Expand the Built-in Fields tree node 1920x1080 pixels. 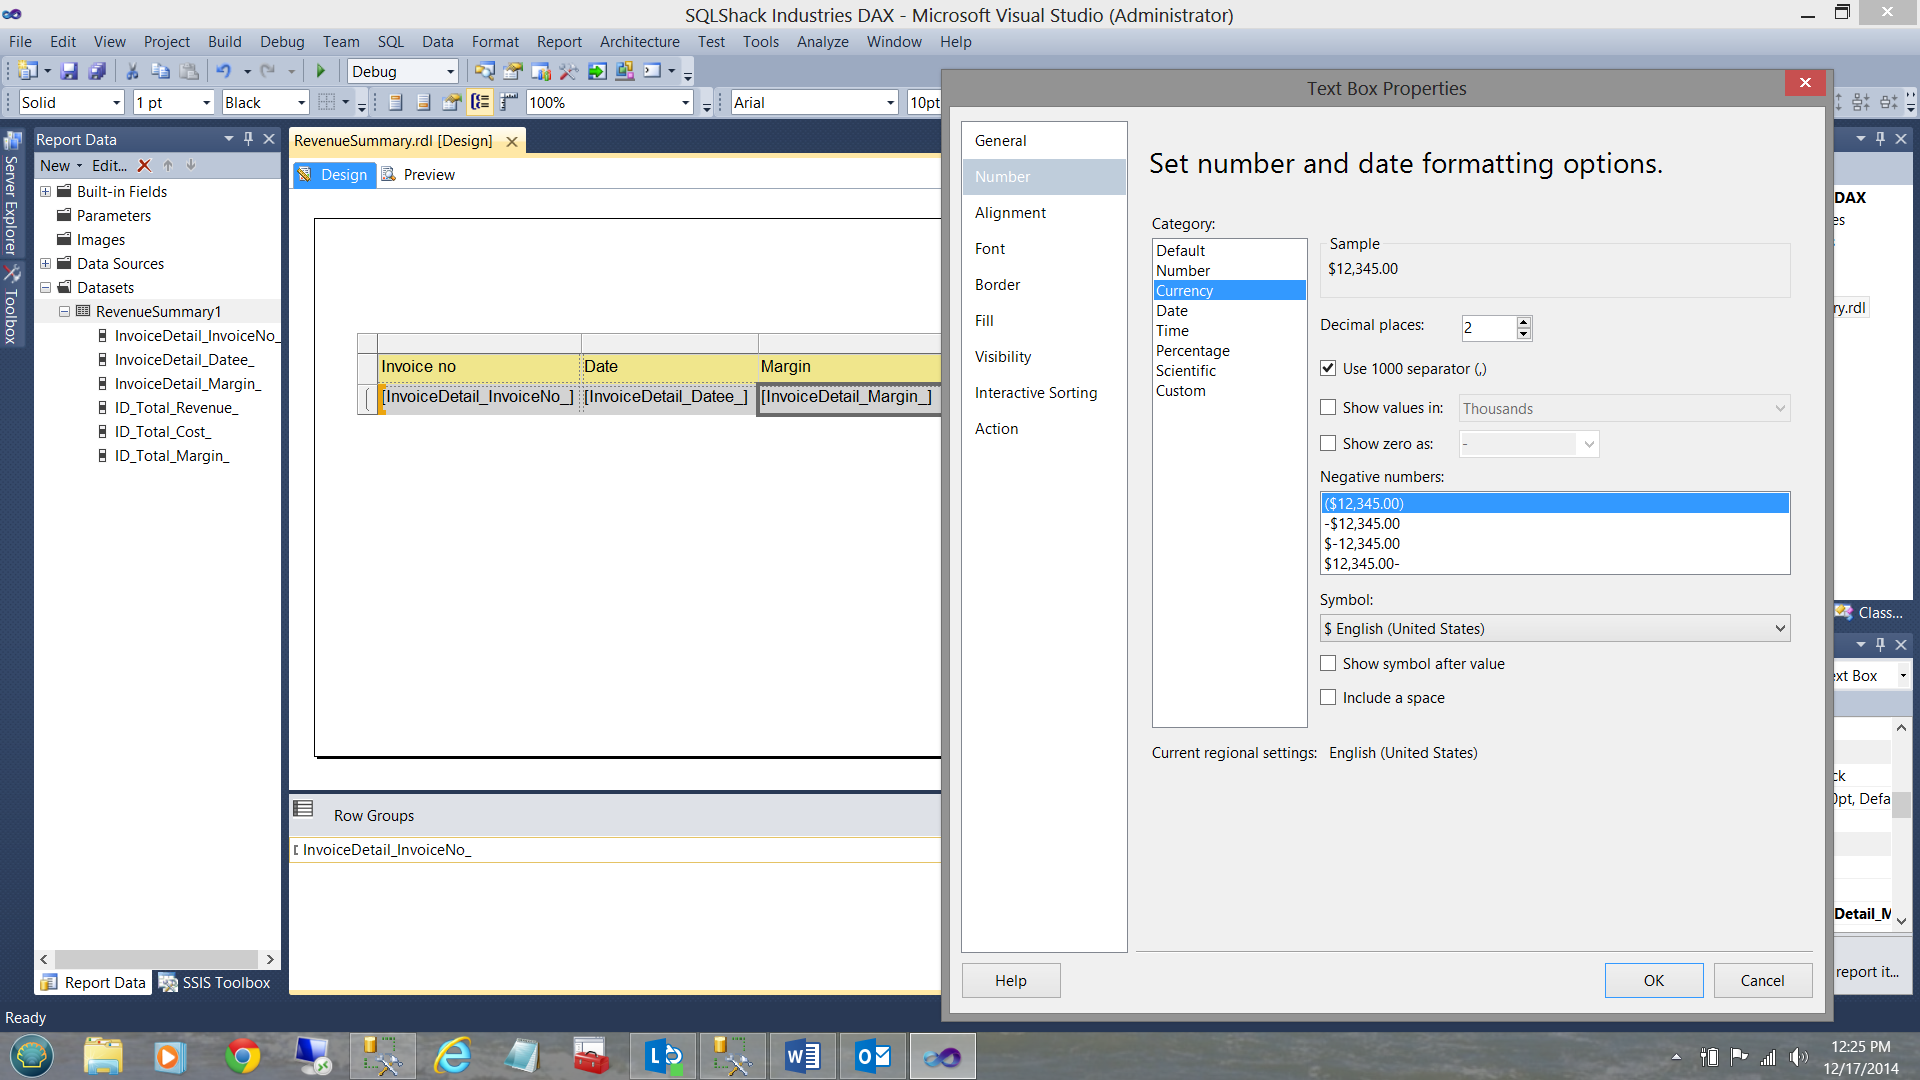tap(45, 192)
